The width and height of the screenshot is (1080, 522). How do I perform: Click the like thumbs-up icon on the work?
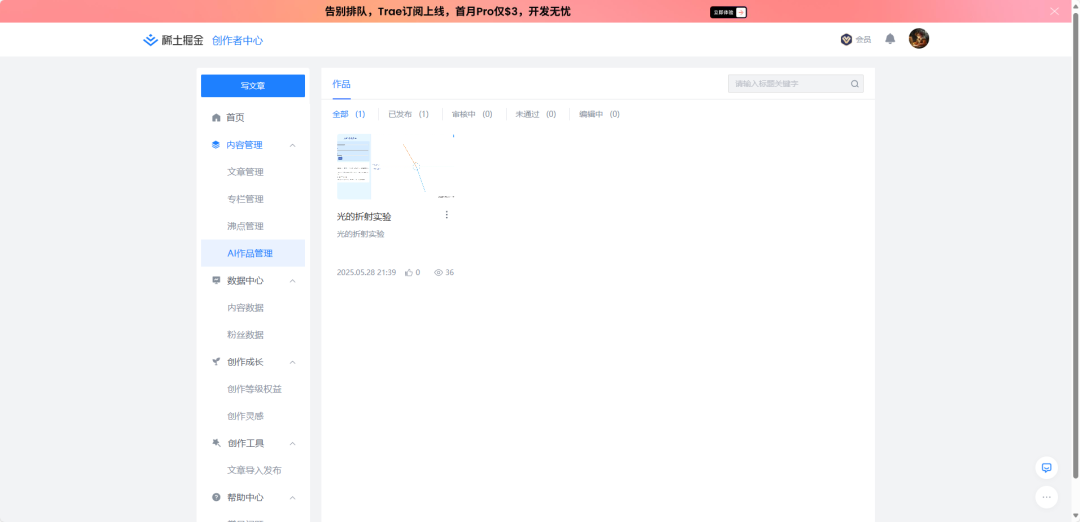(409, 273)
